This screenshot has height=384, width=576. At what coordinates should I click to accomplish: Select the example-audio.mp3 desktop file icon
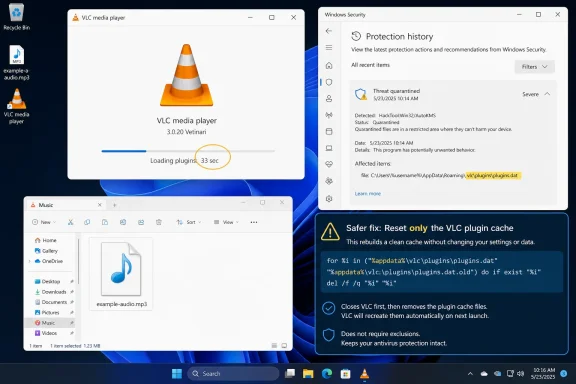tap(16, 62)
